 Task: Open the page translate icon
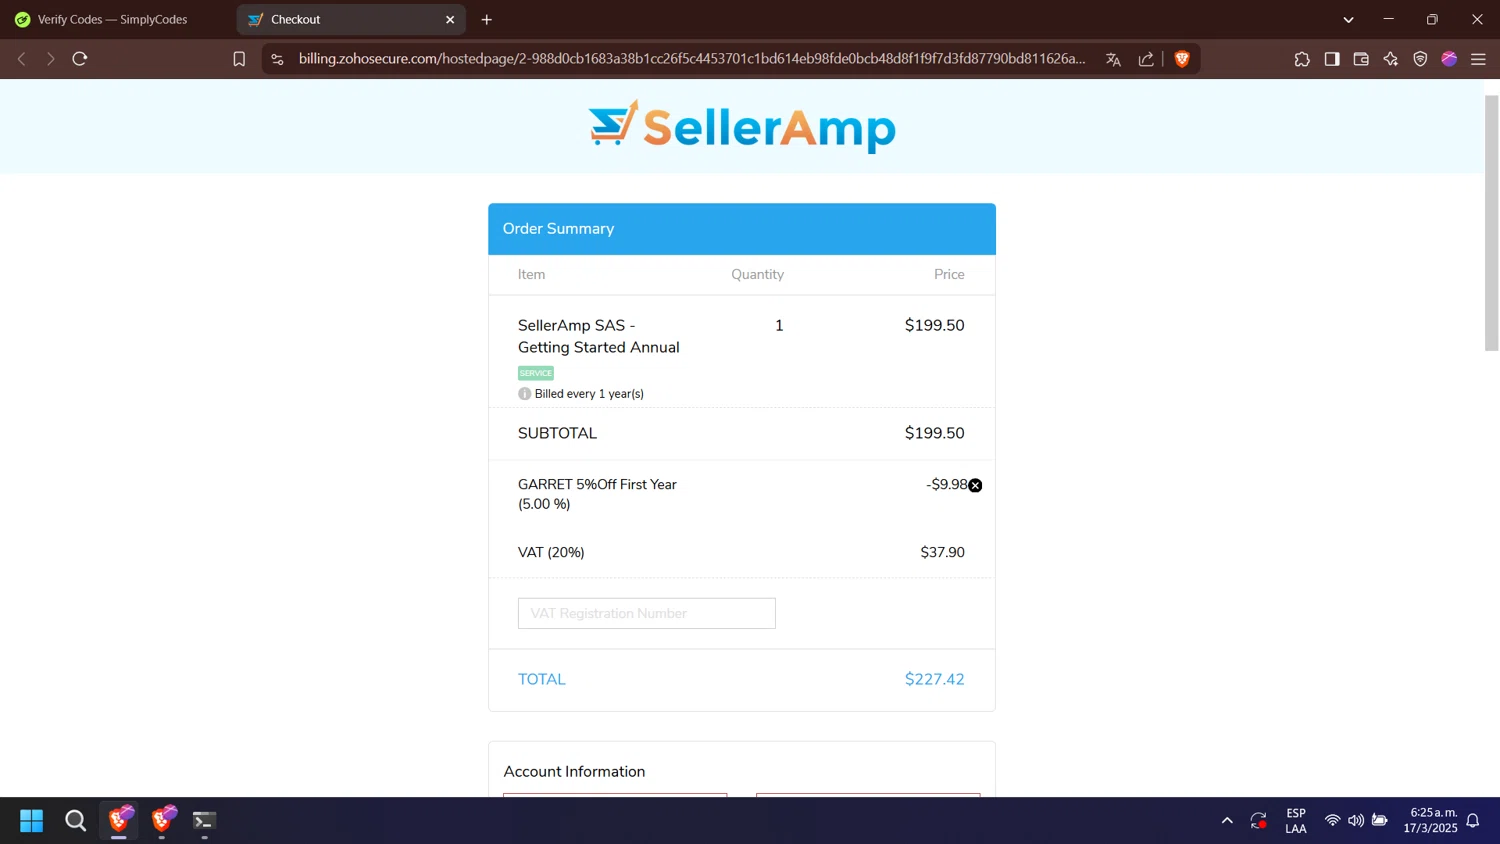[x=1113, y=59]
